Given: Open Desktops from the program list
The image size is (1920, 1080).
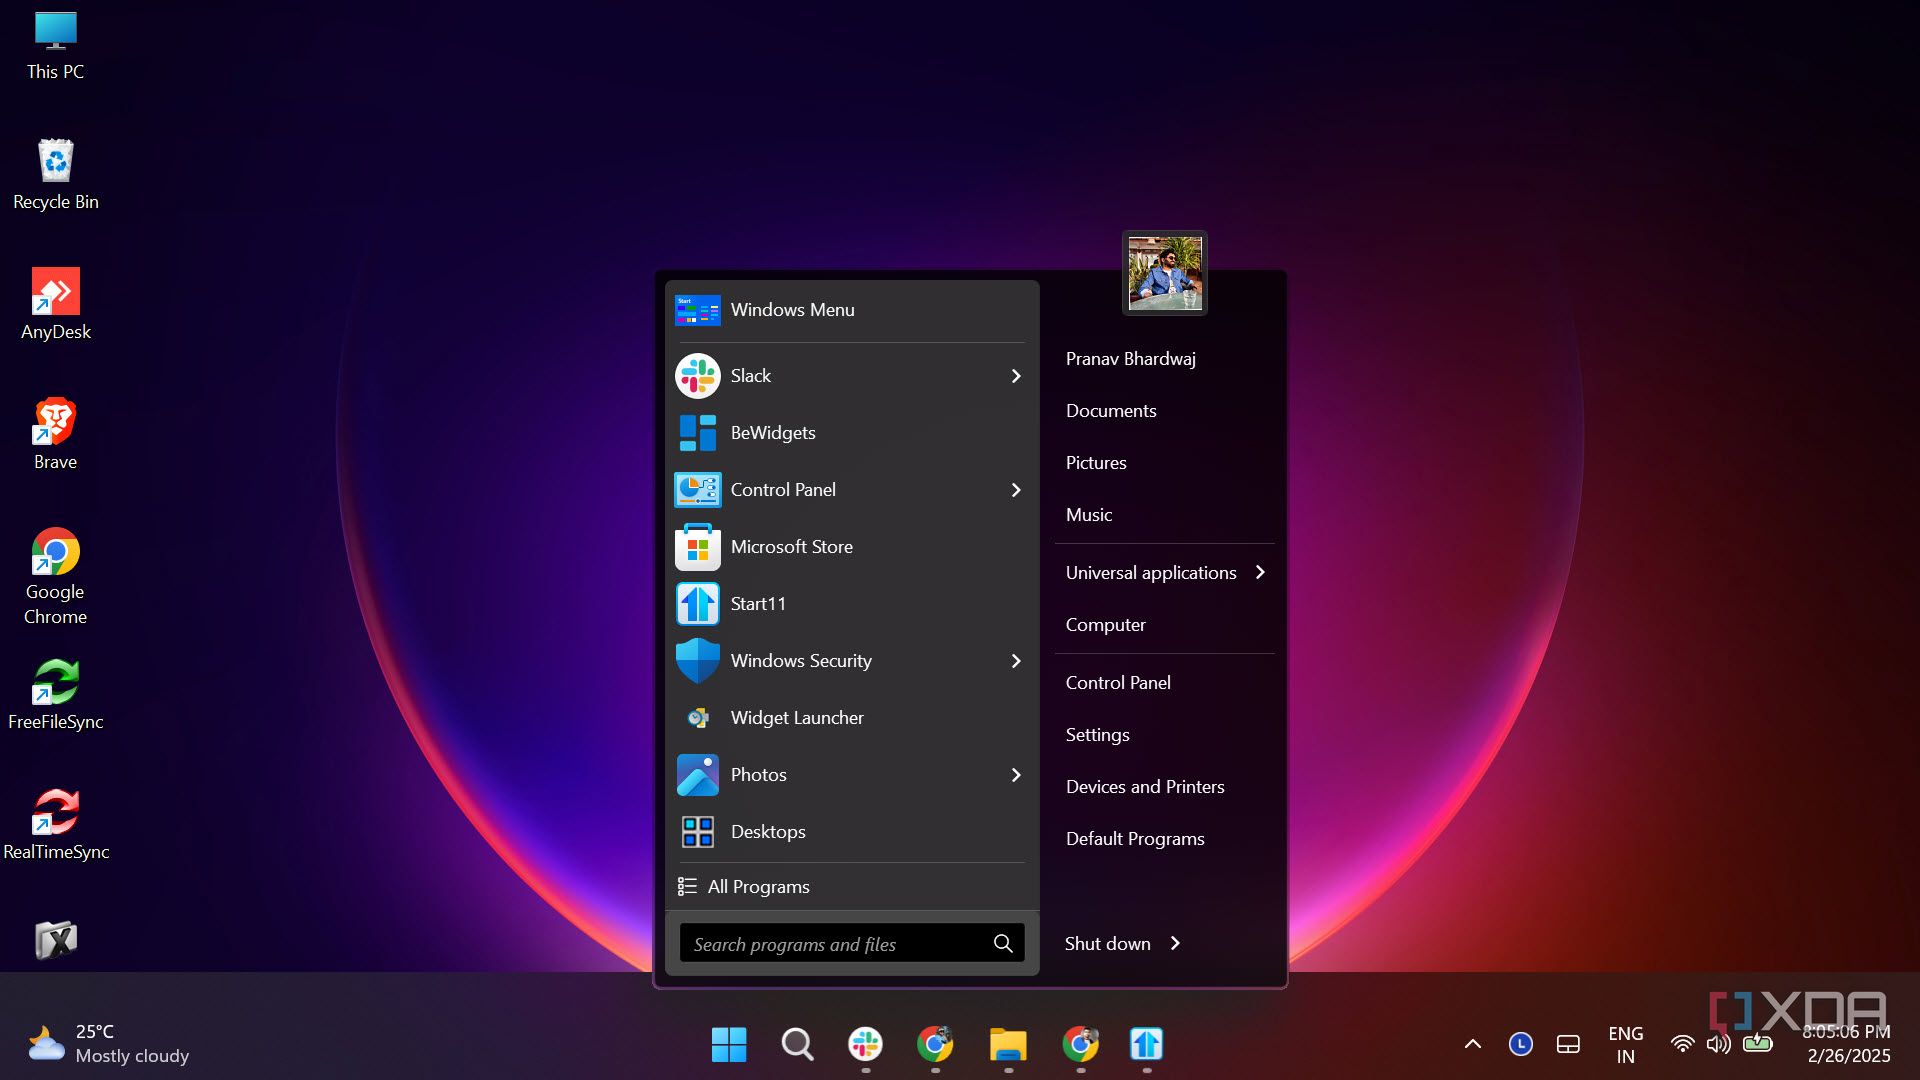Looking at the screenshot, I should coord(852,832).
